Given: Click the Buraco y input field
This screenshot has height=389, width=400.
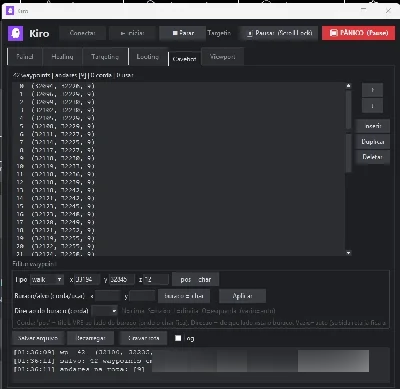Looking at the screenshot, I should click(142, 296).
